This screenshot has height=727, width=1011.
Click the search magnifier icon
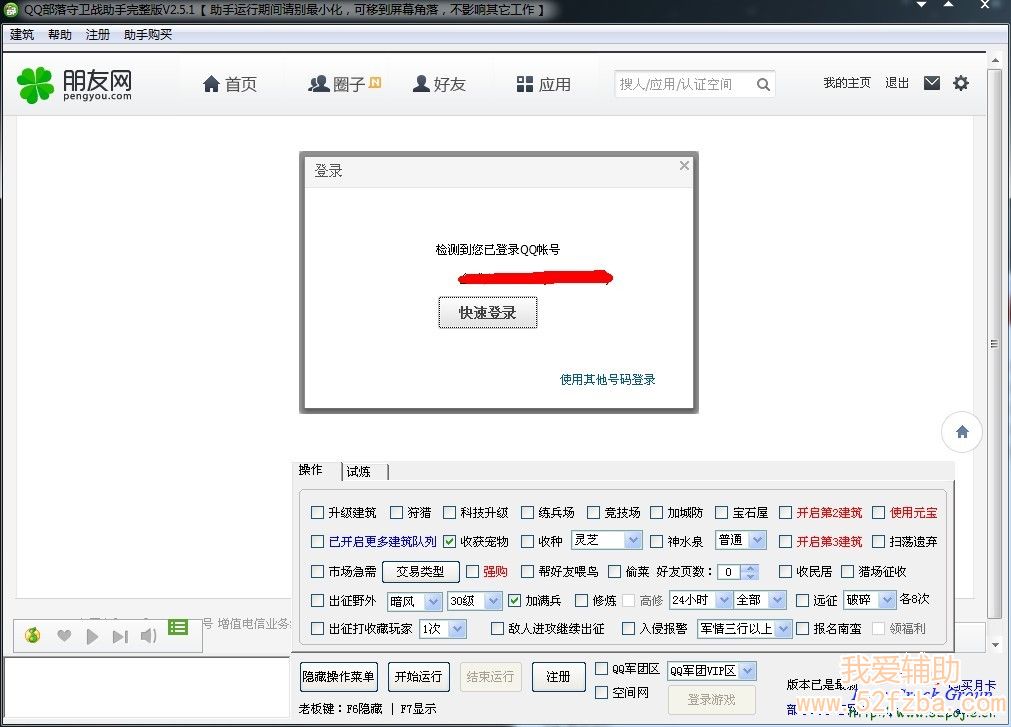tap(763, 85)
